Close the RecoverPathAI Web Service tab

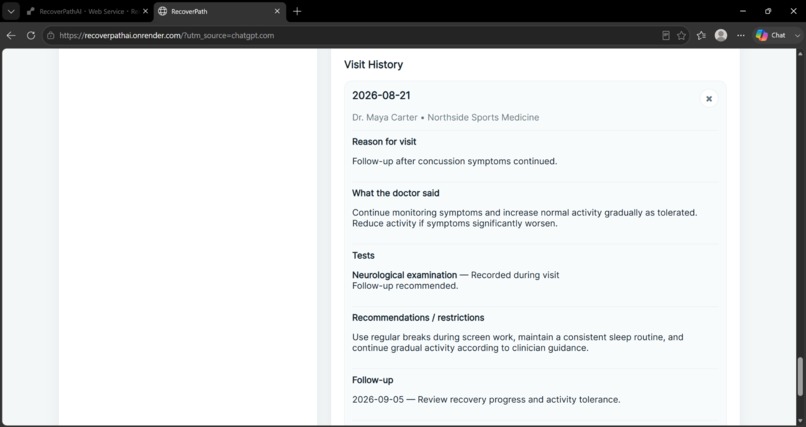145,11
